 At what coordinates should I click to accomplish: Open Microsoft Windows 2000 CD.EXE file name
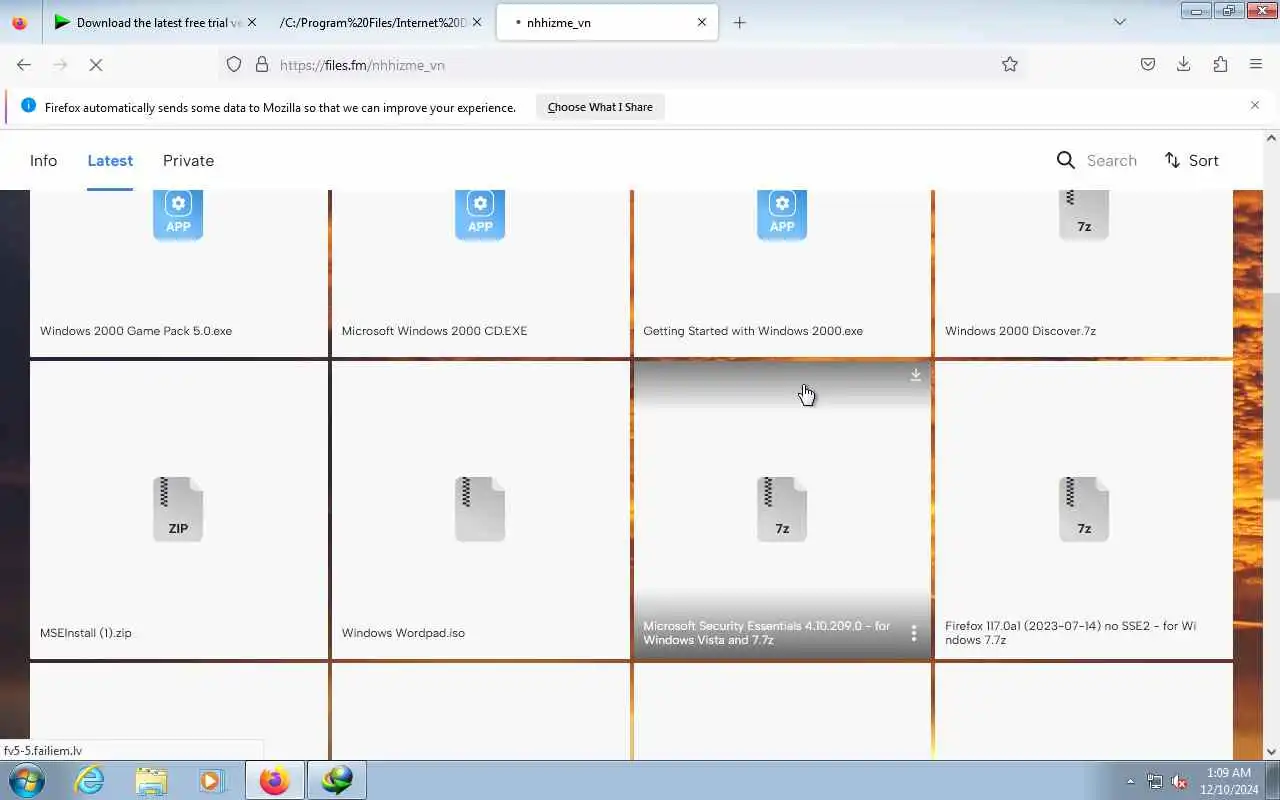[x=434, y=331]
